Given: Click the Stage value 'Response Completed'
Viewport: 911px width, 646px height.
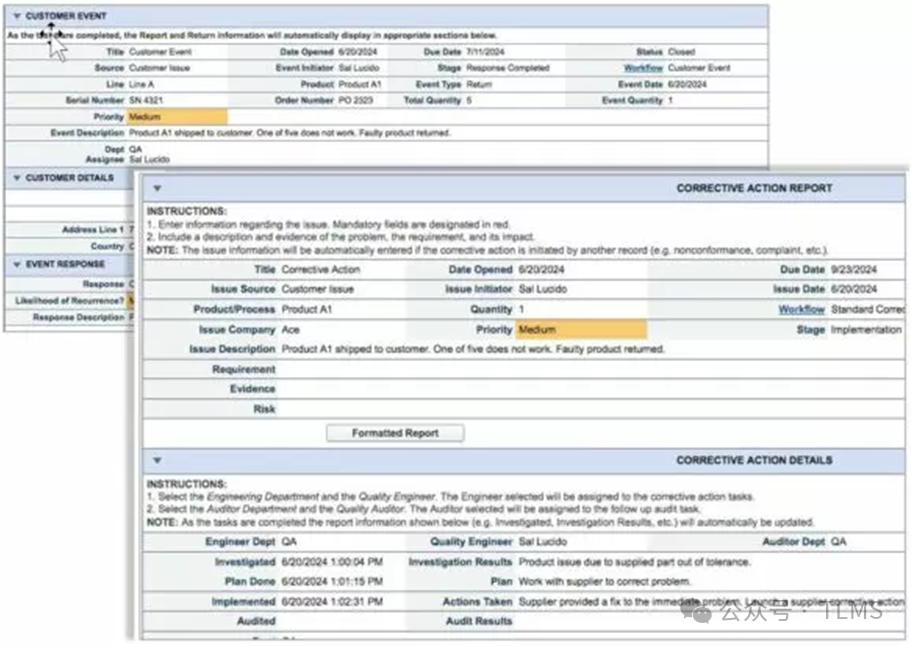Looking at the screenshot, I should 508,68.
